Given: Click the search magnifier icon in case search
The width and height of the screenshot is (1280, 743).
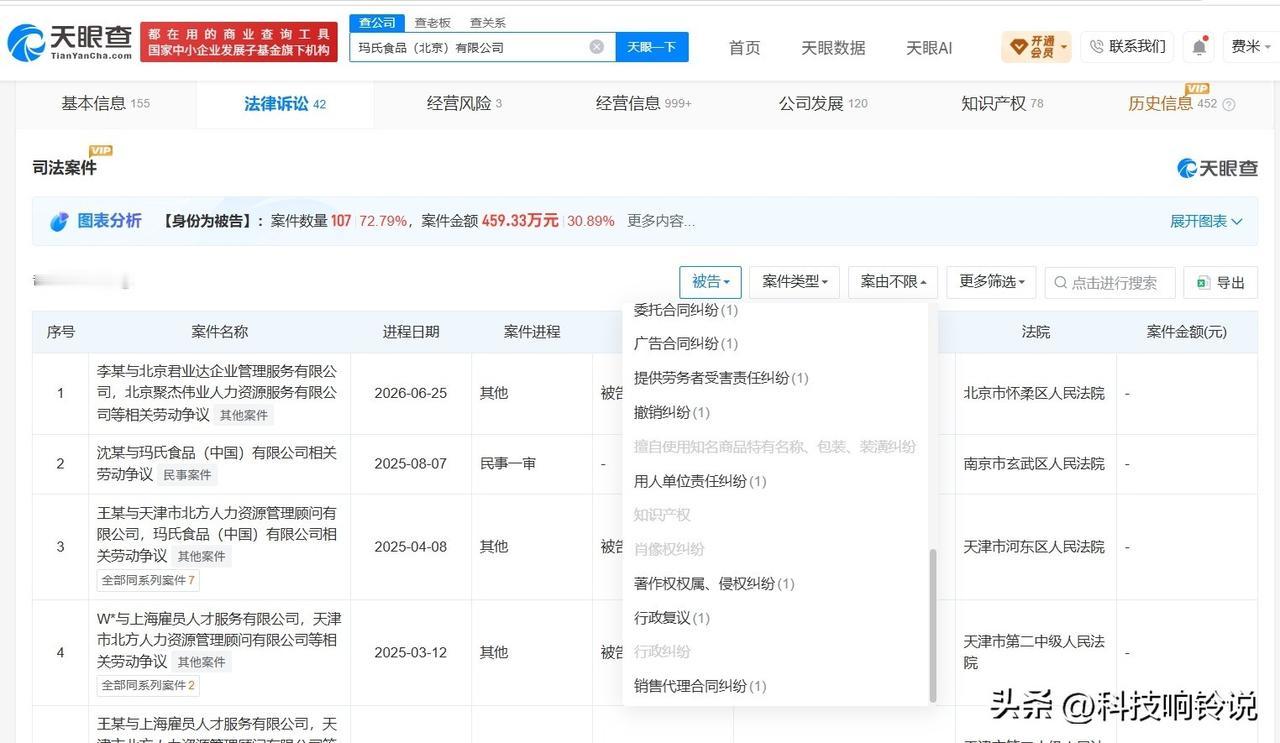Looking at the screenshot, I should [1061, 283].
